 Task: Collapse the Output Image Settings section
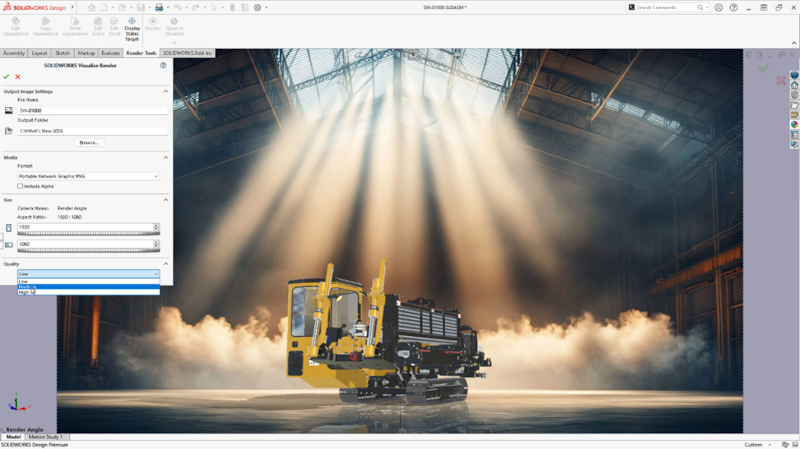[166, 91]
